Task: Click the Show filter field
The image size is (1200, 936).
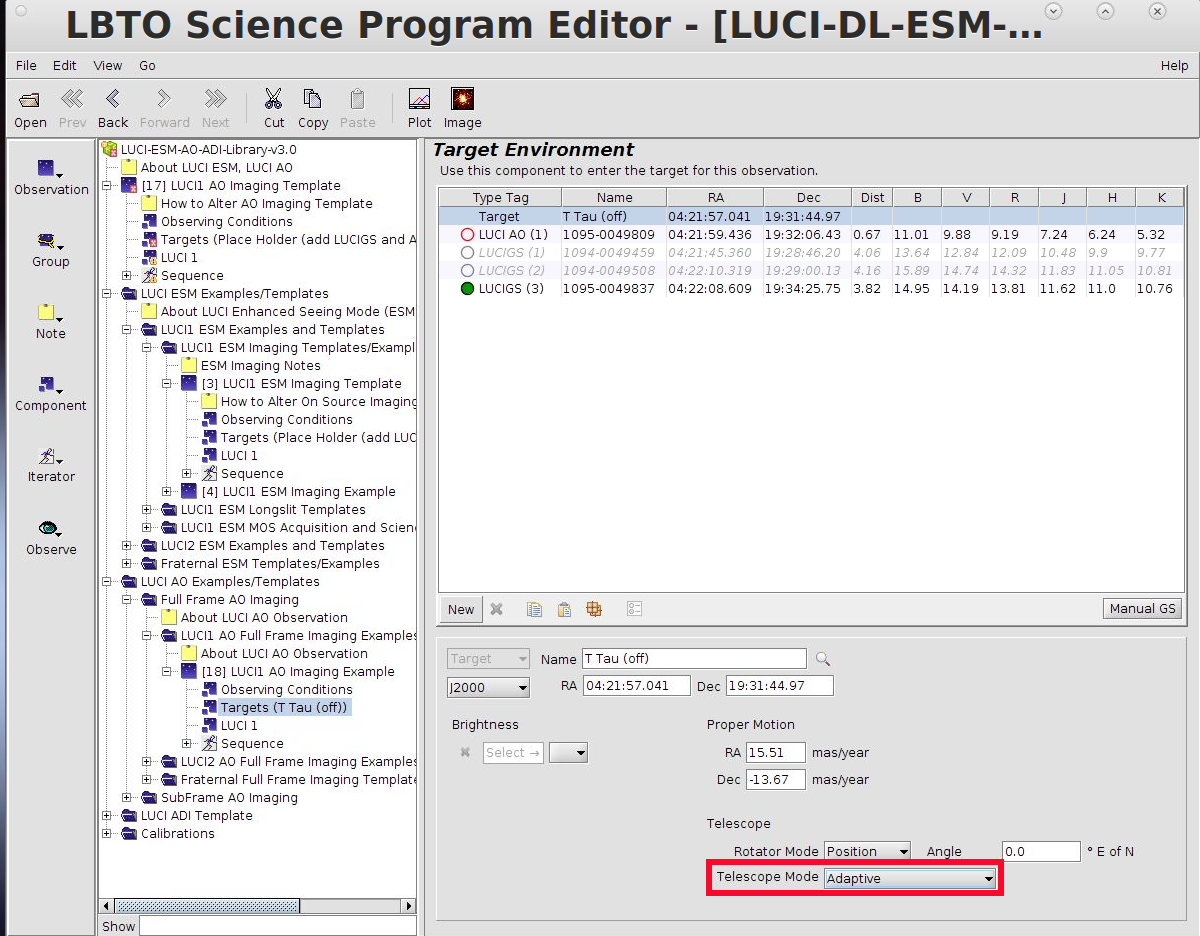Action: (x=277, y=927)
